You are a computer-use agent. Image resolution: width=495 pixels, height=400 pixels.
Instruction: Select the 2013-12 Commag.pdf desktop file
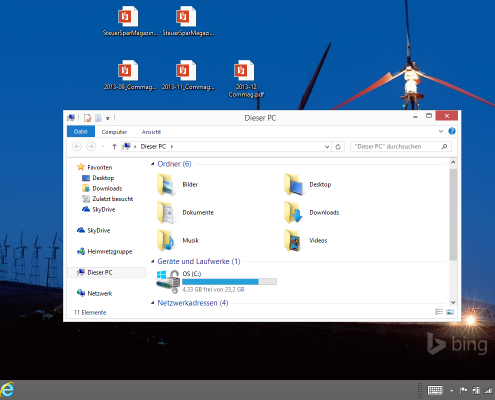click(246, 79)
